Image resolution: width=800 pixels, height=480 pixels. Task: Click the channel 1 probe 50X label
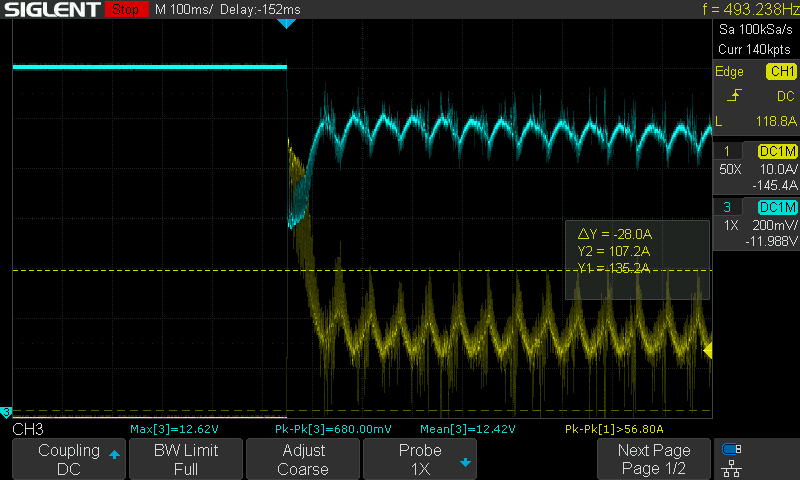(730, 169)
